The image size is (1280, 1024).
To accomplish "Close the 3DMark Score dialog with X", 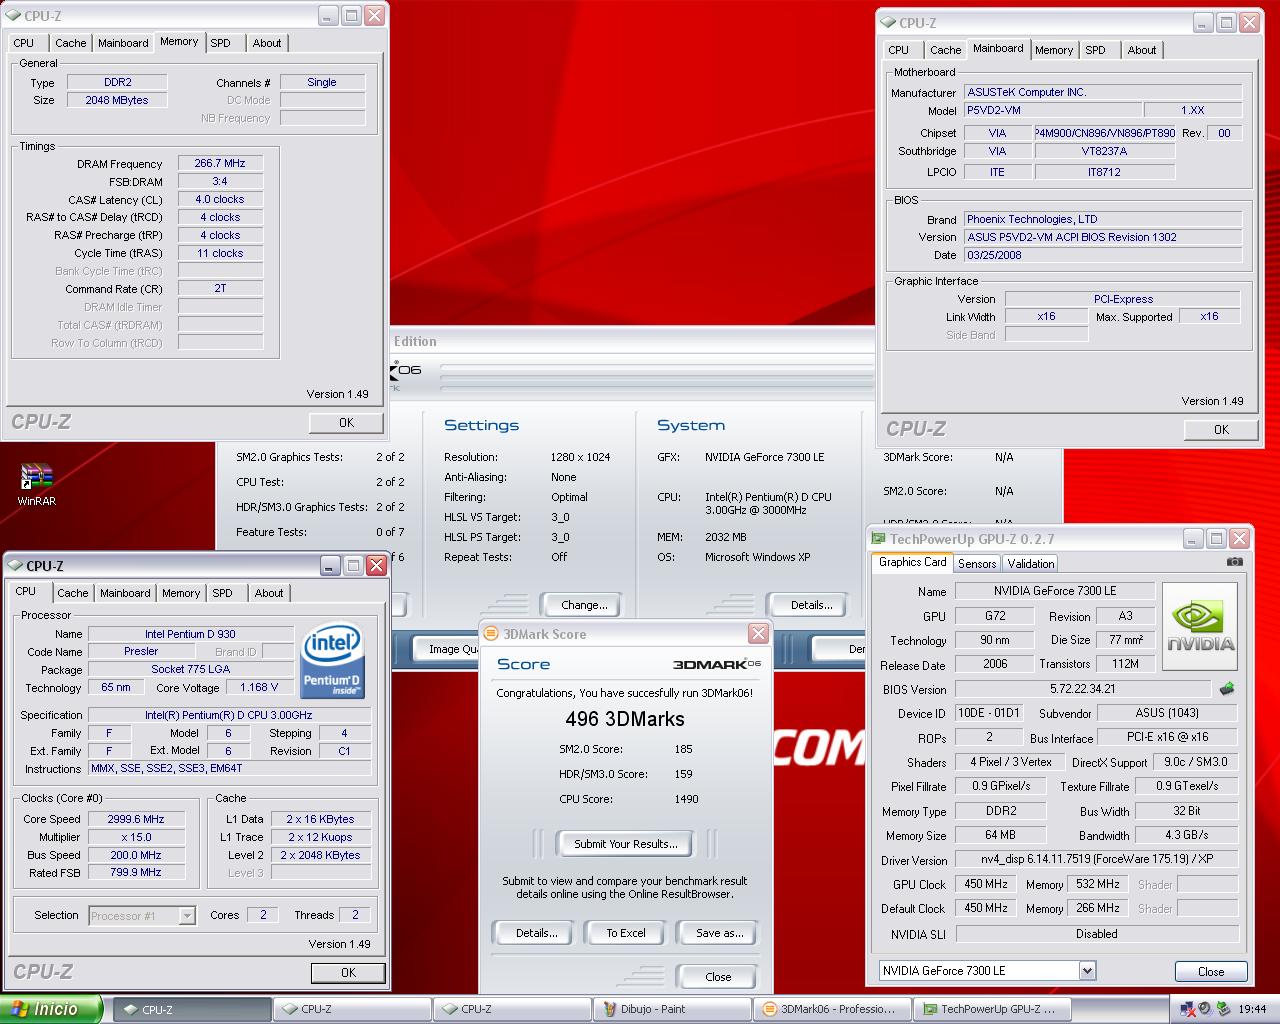I will (x=758, y=634).
